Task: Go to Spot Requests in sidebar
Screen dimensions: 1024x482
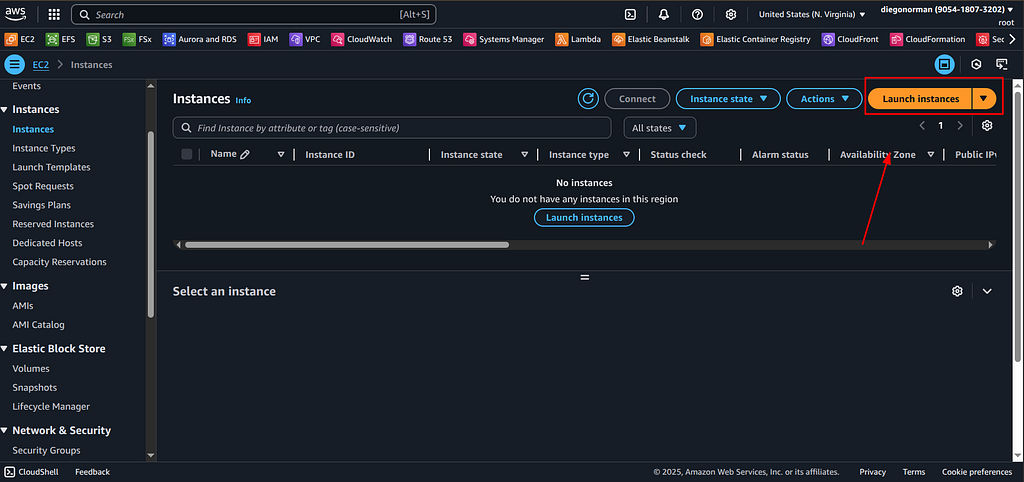Action: tap(43, 186)
